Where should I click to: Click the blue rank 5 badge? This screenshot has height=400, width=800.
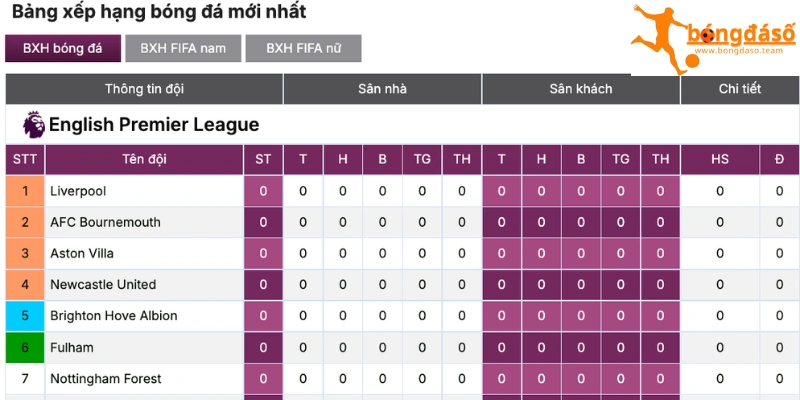point(25,316)
